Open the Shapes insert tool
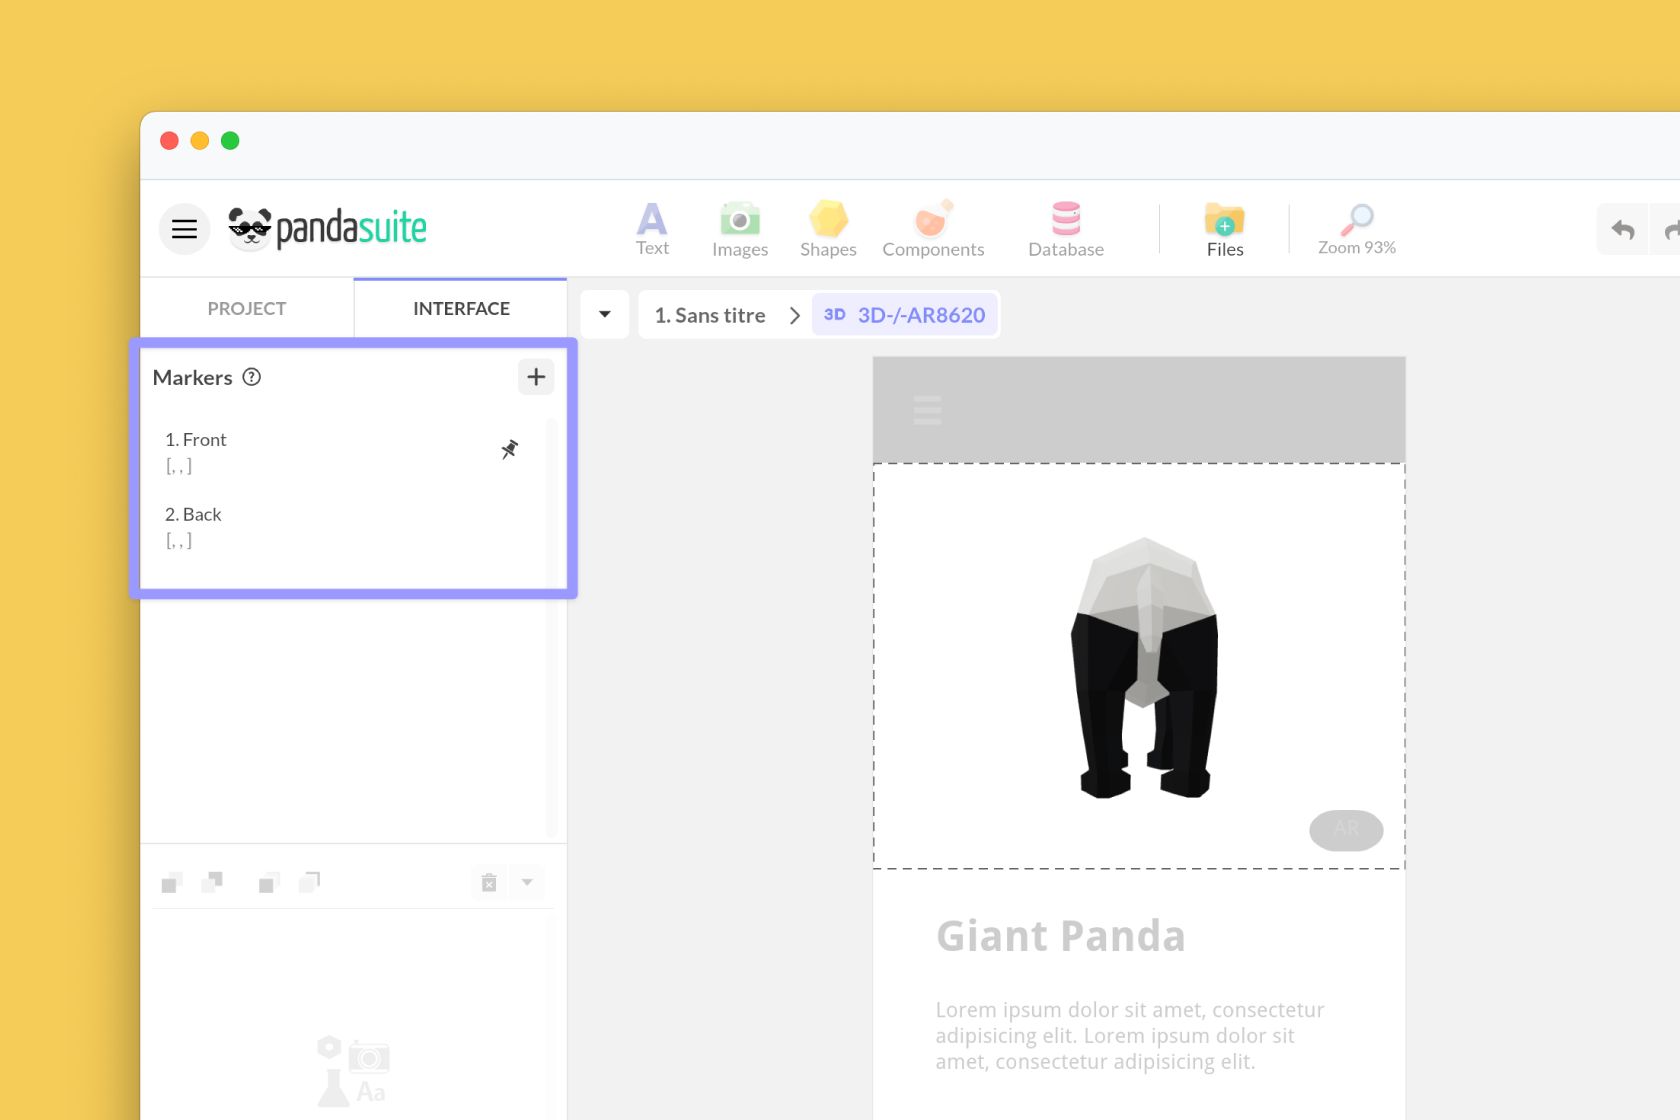Viewport: 1680px width, 1120px height. [828, 229]
